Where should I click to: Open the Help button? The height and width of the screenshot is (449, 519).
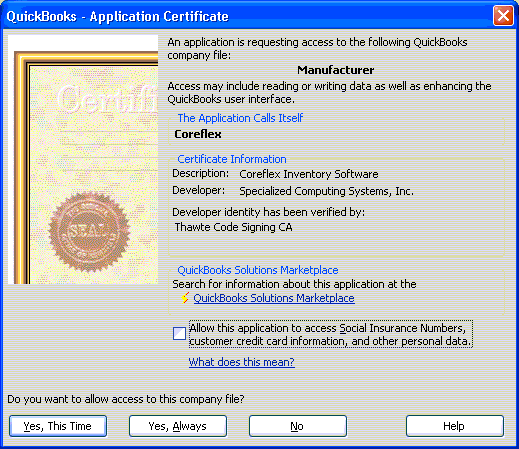pos(455,426)
